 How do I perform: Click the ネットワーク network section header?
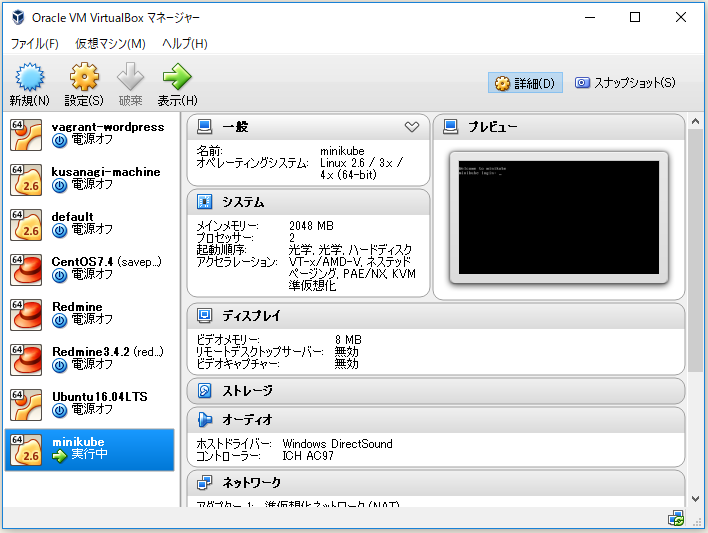coord(436,483)
